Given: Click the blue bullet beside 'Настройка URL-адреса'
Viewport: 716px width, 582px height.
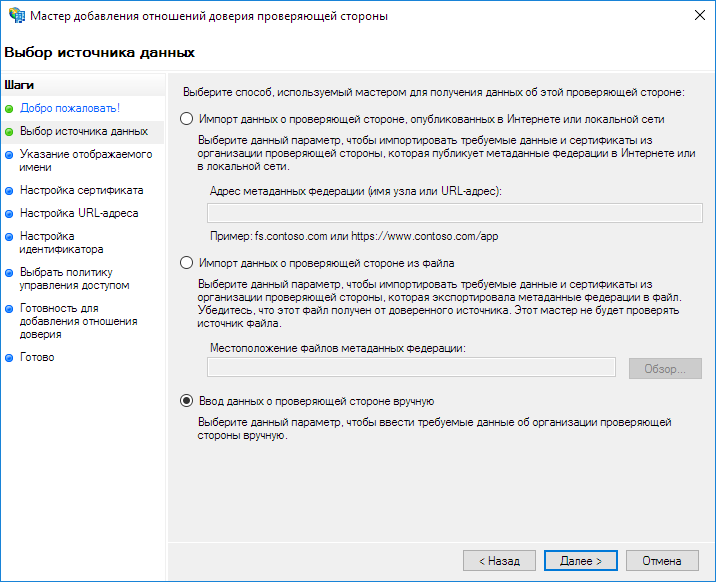Looking at the screenshot, I should point(9,214).
